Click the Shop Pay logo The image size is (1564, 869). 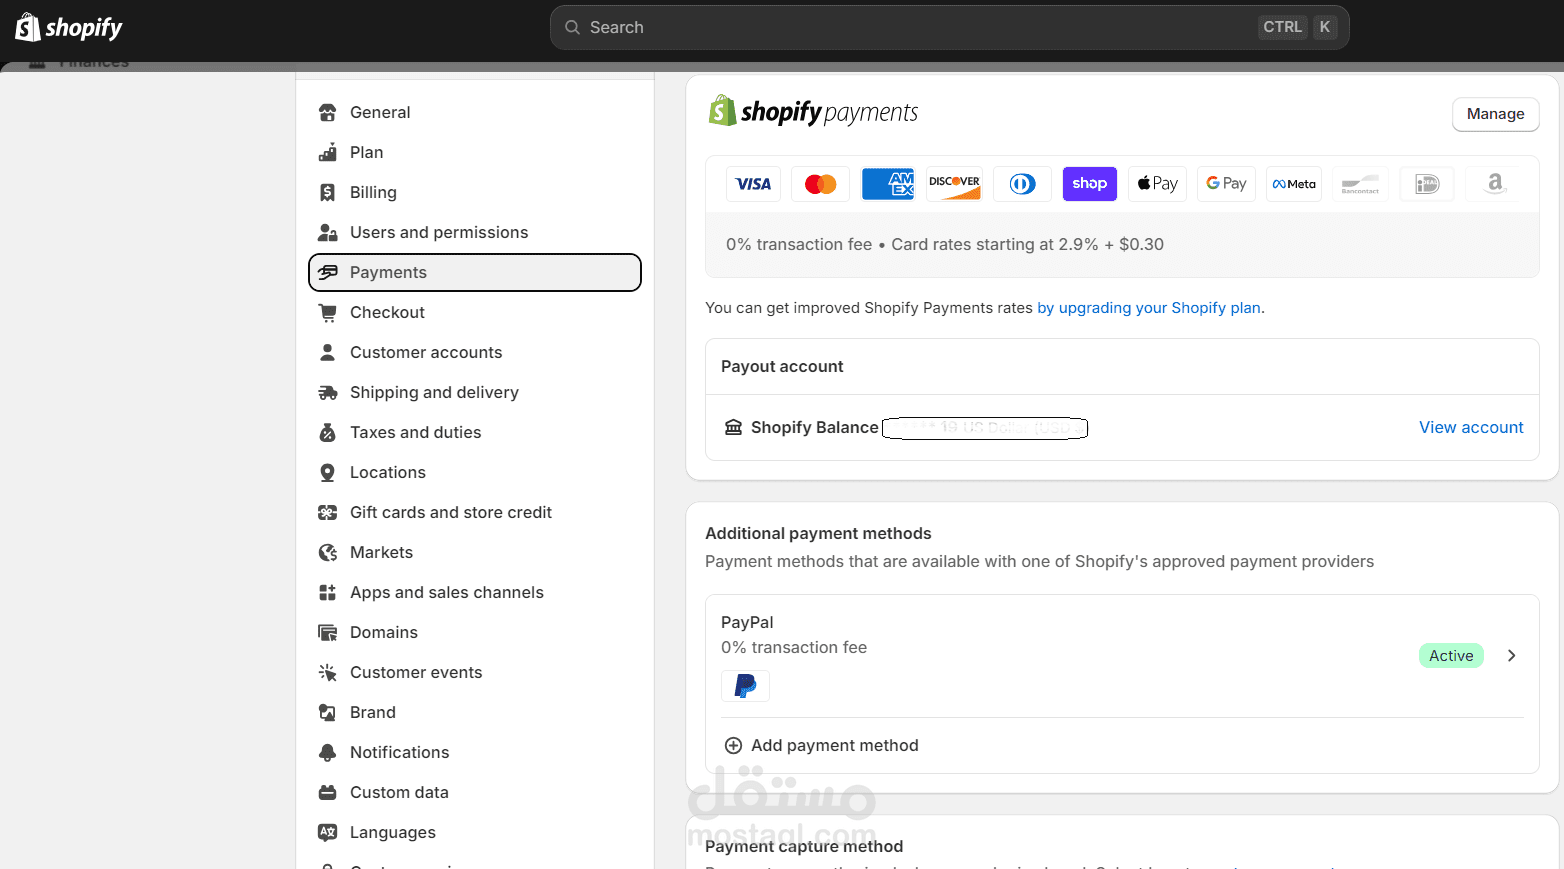coord(1090,184)
